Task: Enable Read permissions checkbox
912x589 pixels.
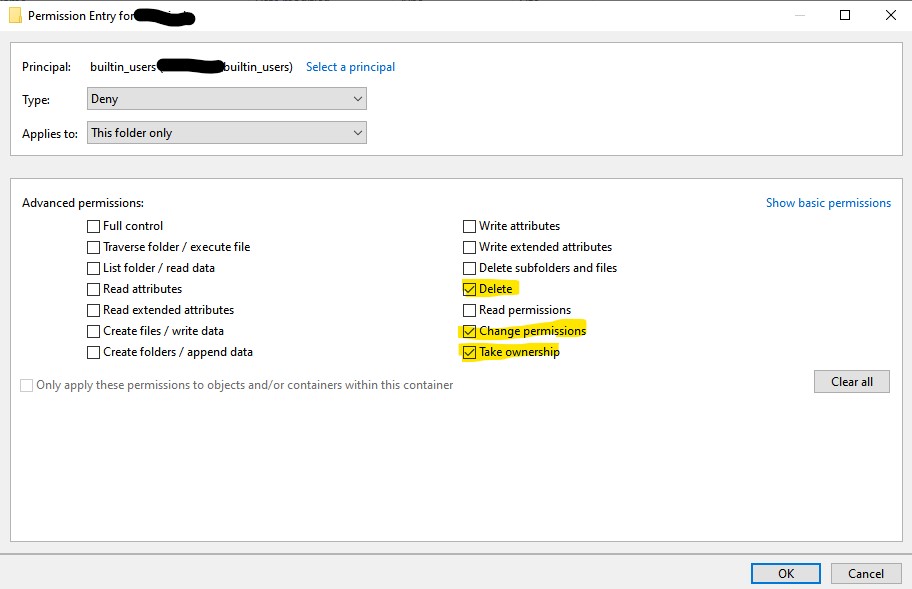Action: click(x=469, y=310)
